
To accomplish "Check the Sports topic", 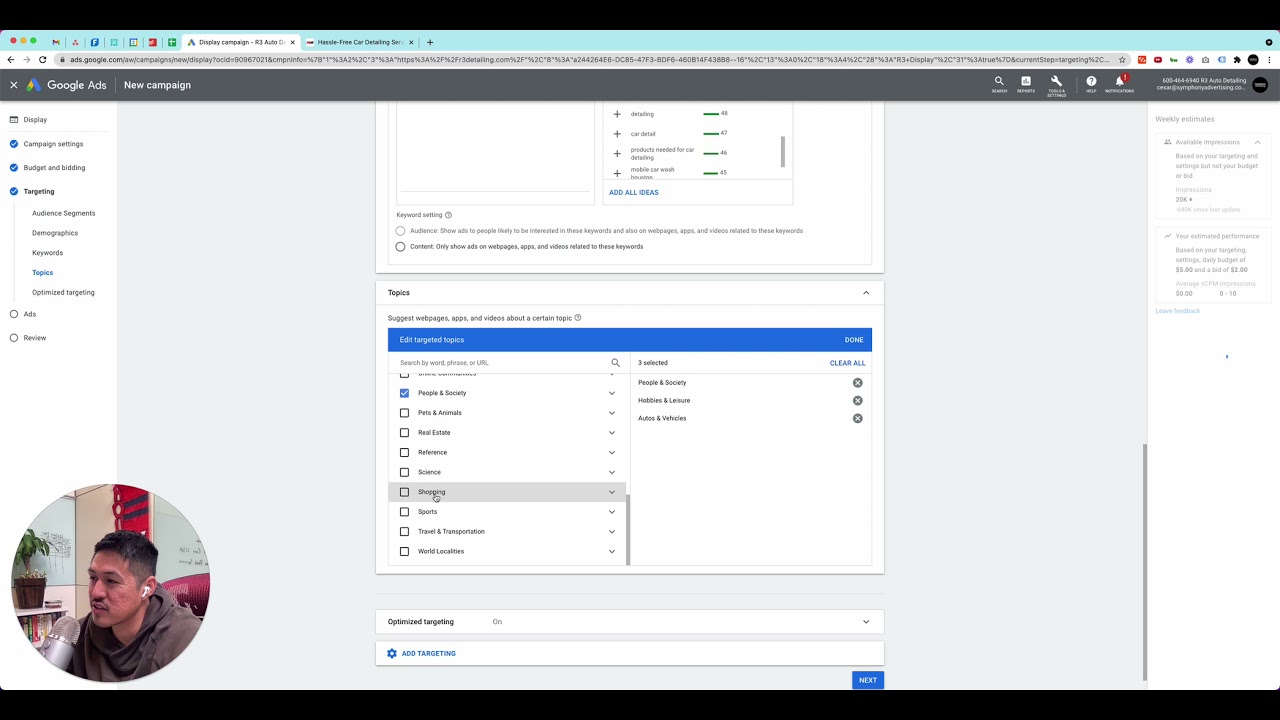I will tap(404, 512).
